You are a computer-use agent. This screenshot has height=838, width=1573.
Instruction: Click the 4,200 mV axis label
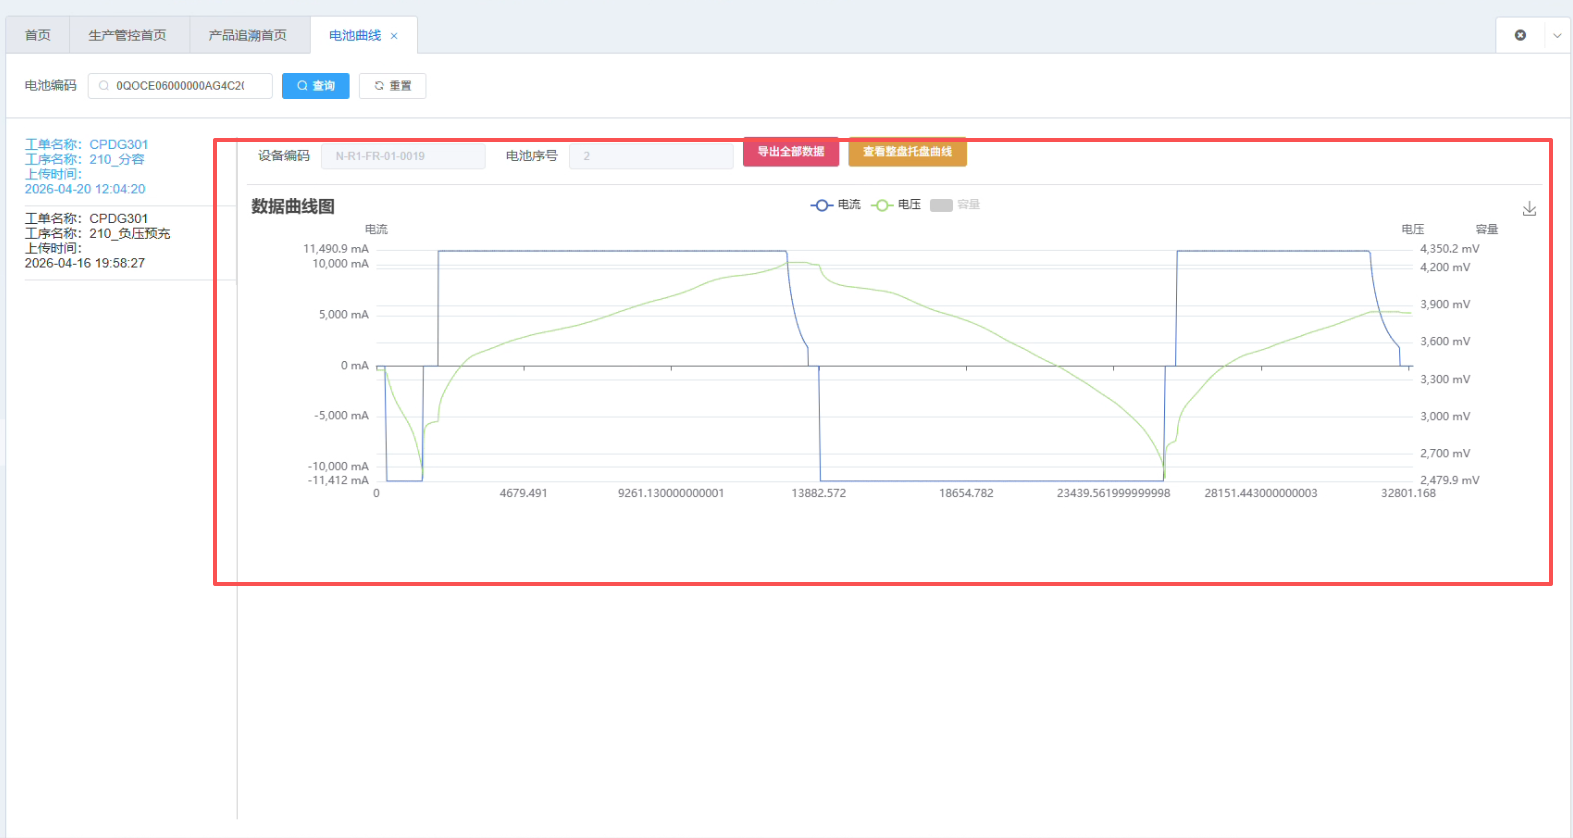[1445, 268]
